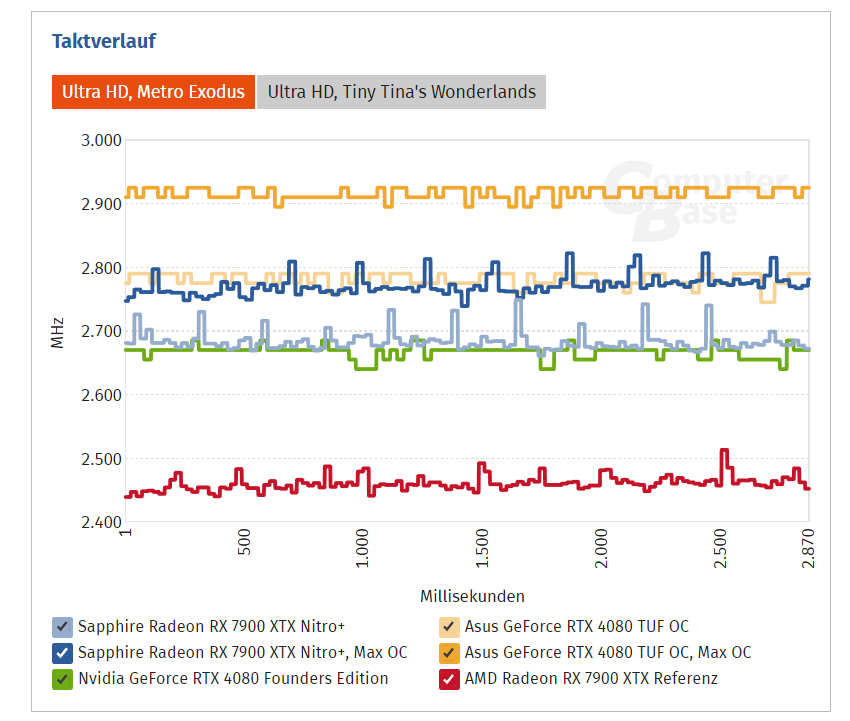Disable the AMD Radeon RX 7900 XTX Referenz checkbox
The width and height of the screenshot is (850, 721).
point(450,679)
